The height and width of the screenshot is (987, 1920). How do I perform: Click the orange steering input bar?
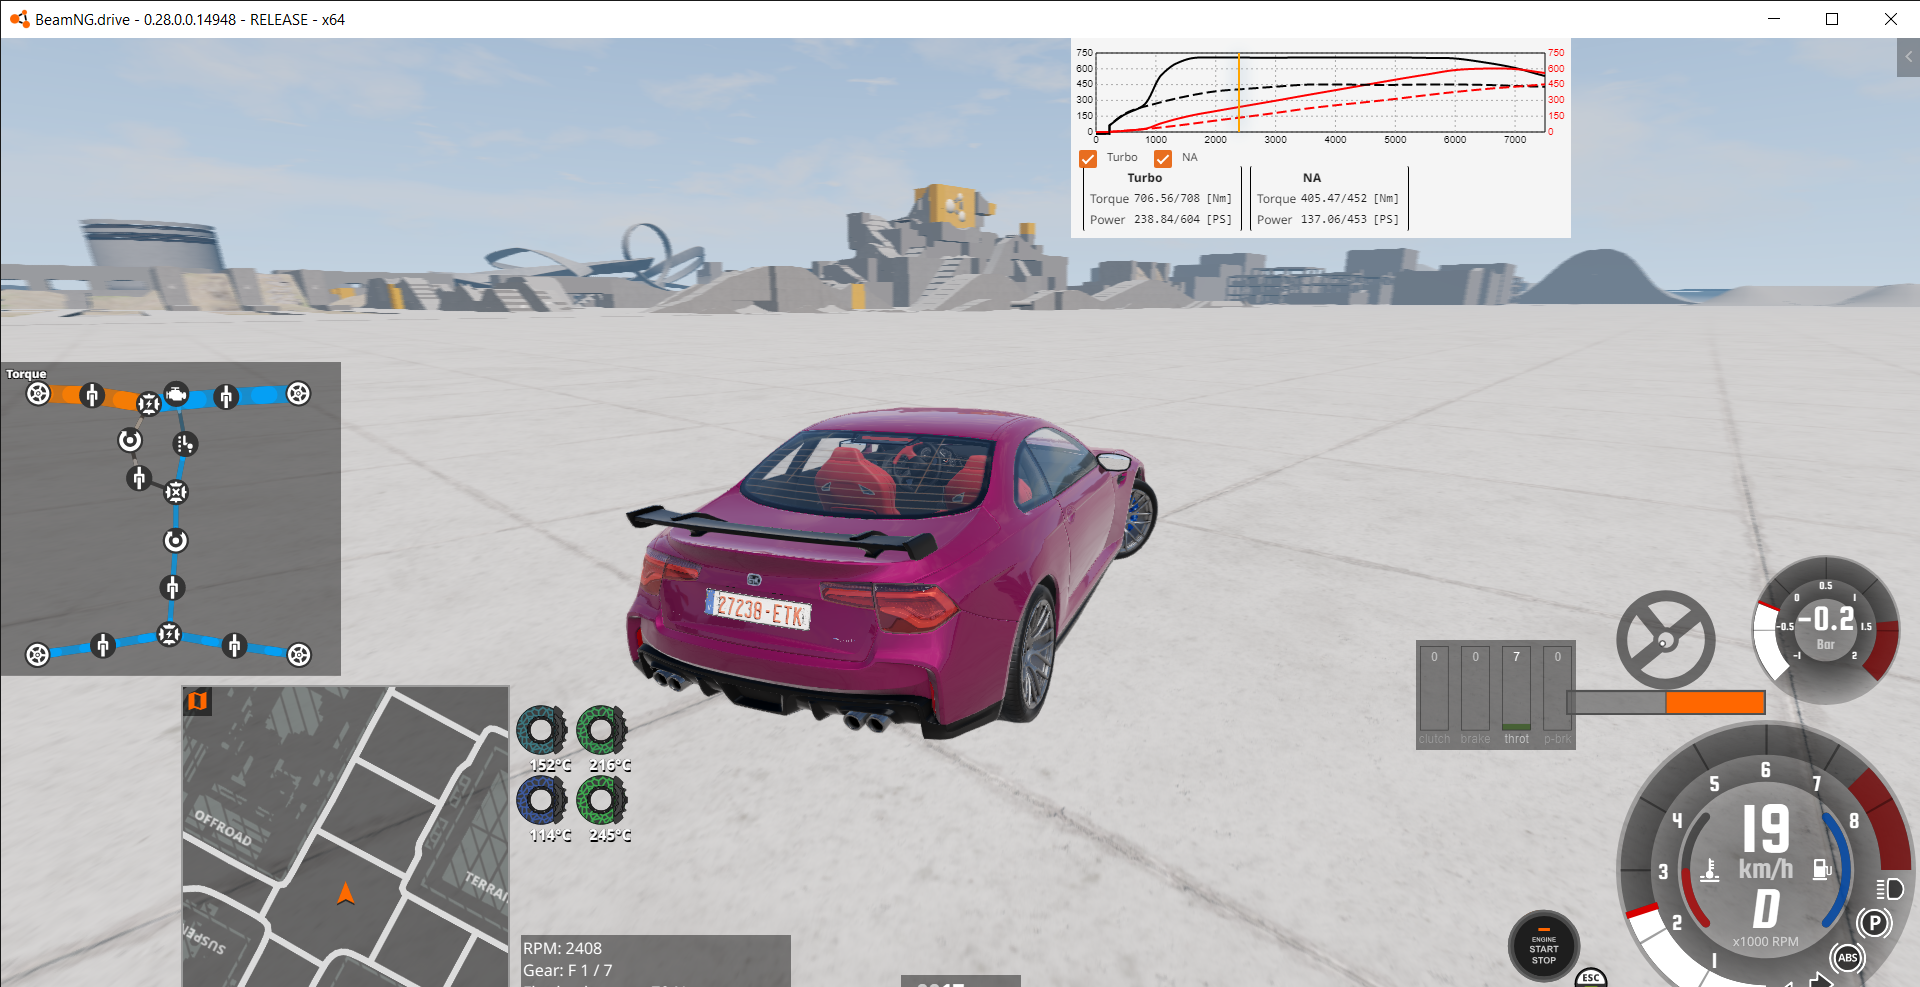1715,703
